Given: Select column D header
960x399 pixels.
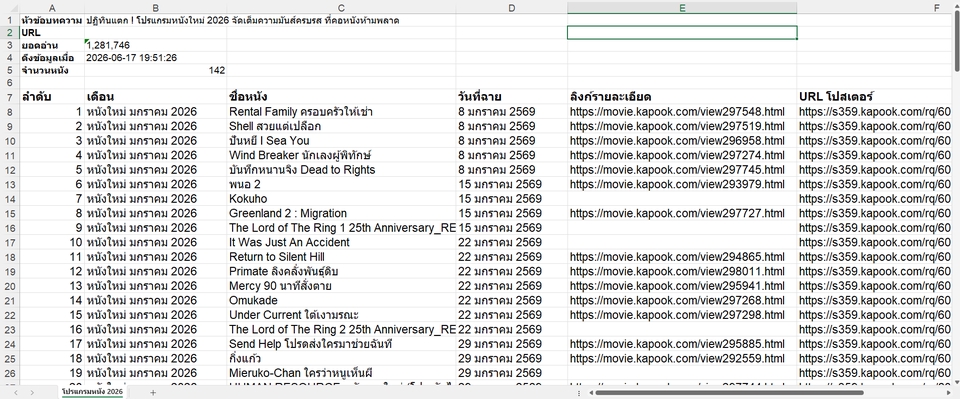Looking at the screenshot, I should click(511, 8).
